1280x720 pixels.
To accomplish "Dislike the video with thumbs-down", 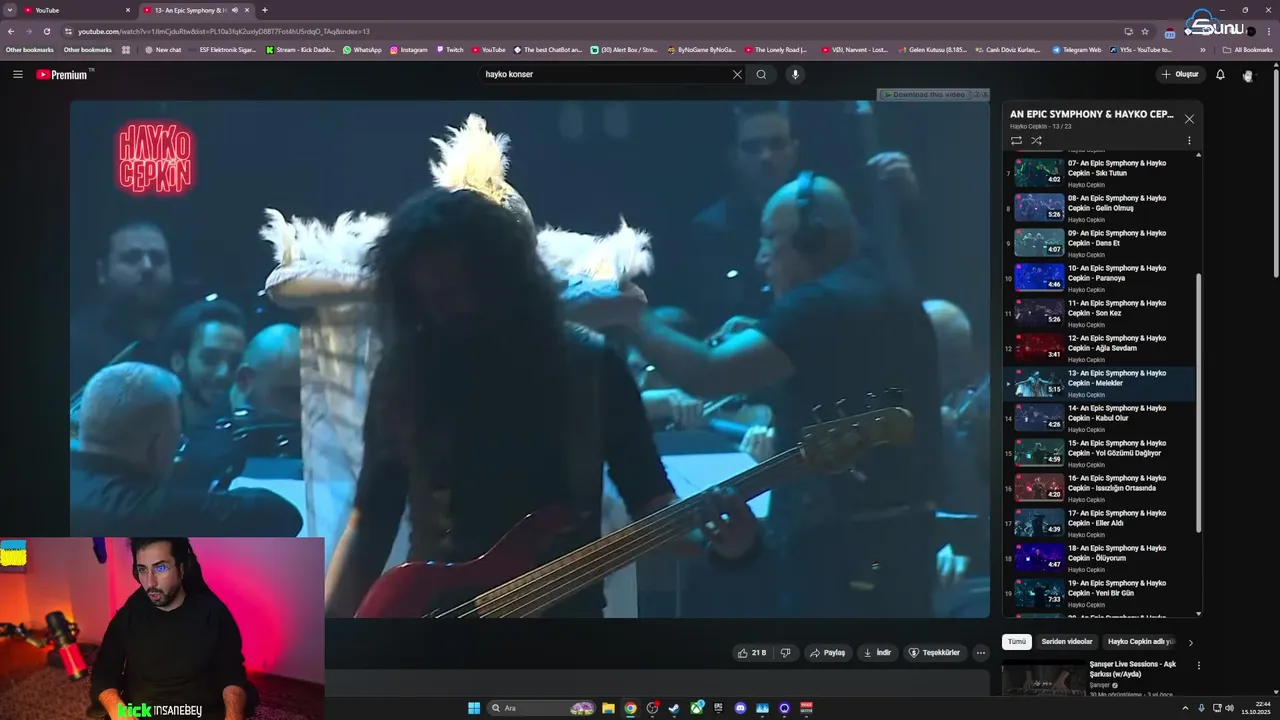I will click(x=785, y=652).
